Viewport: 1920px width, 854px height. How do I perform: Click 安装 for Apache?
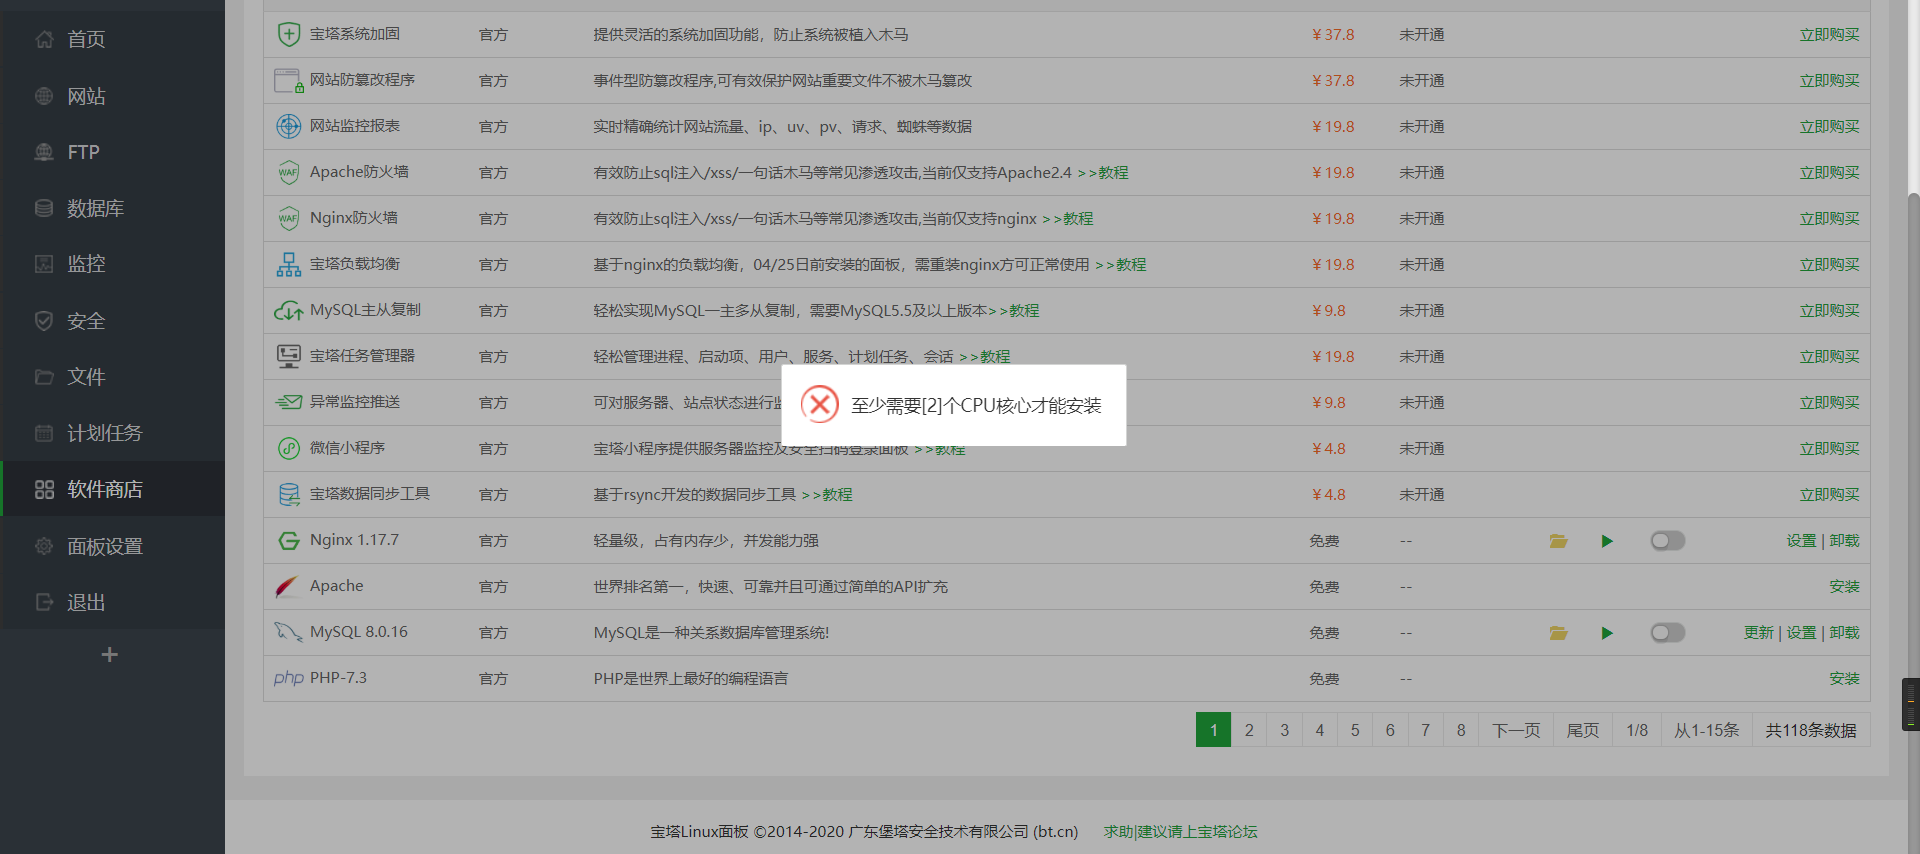click(1844, 587)
